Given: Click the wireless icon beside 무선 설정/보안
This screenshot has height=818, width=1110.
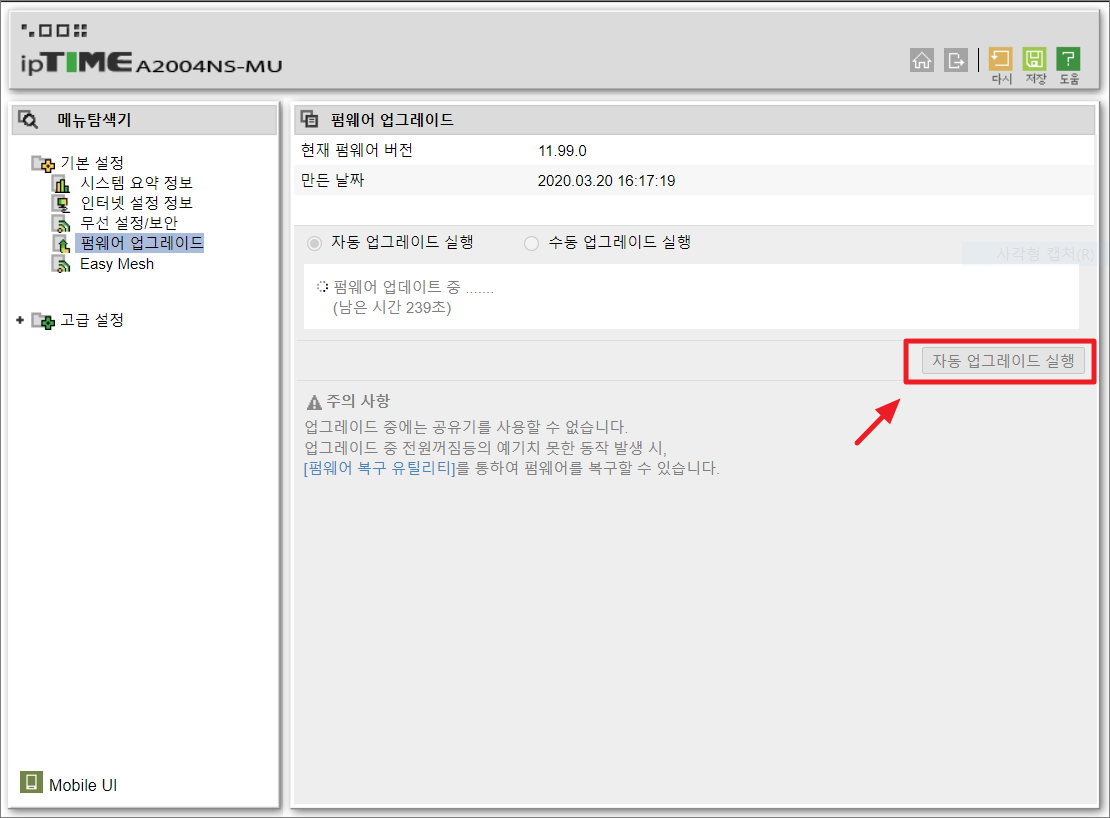Looking at the screenshot, I should click(x=60, y=223).
